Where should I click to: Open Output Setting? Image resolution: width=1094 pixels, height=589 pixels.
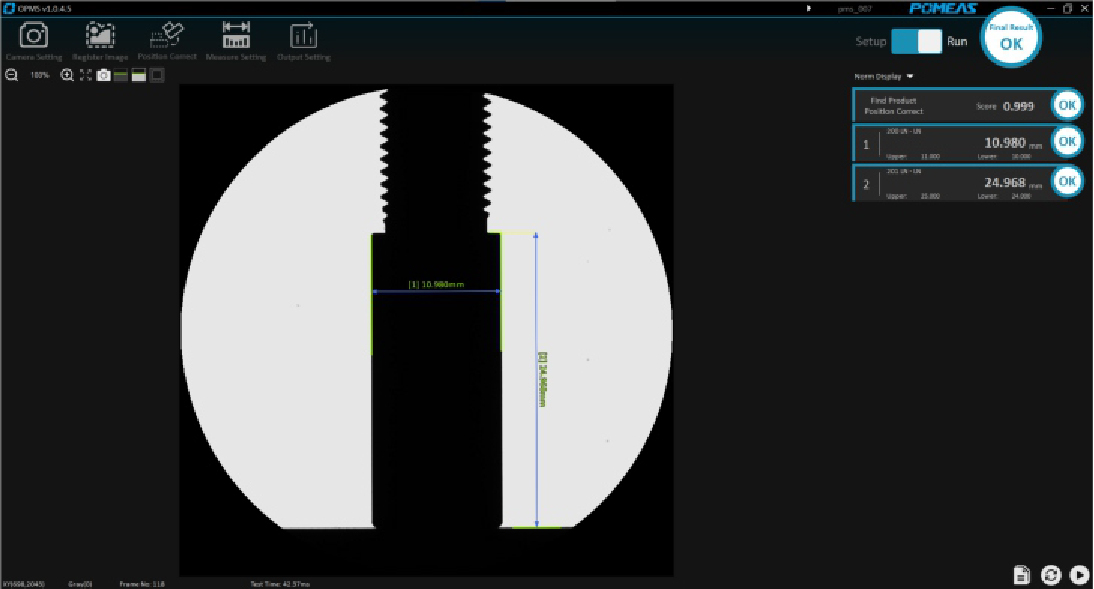[304, 42]
